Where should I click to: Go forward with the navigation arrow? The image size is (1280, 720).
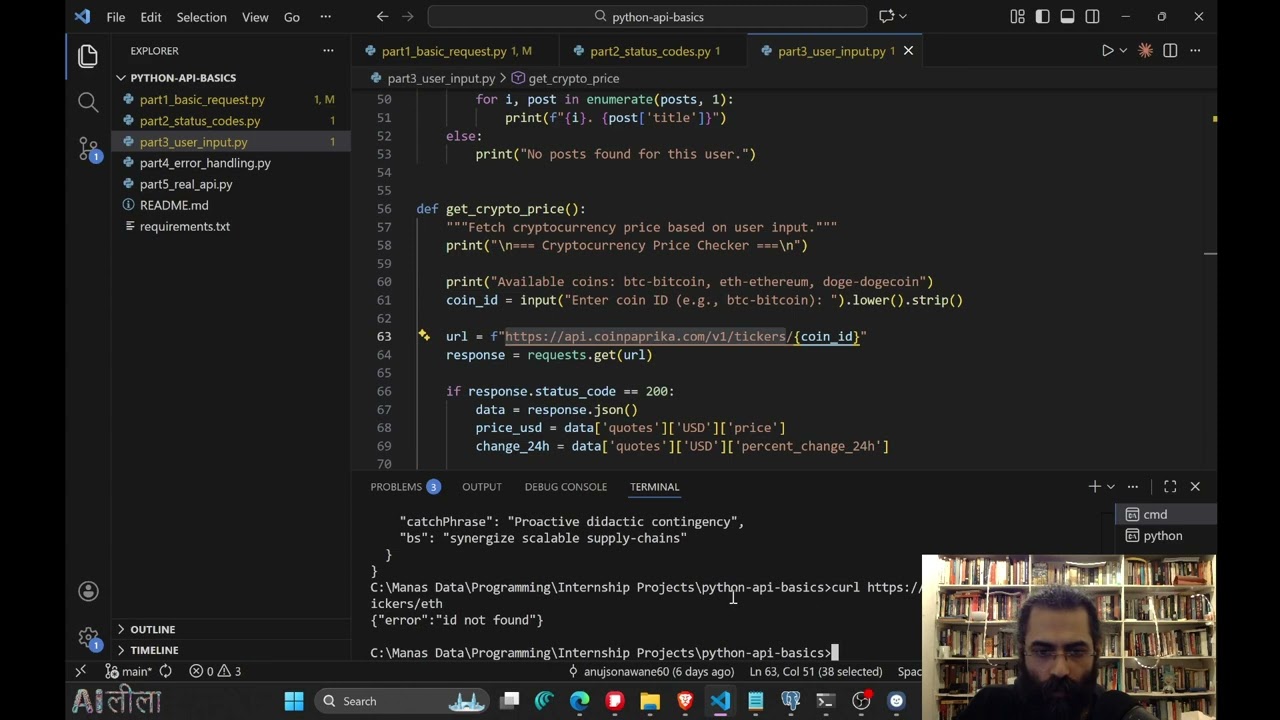(x=407, y=17)
